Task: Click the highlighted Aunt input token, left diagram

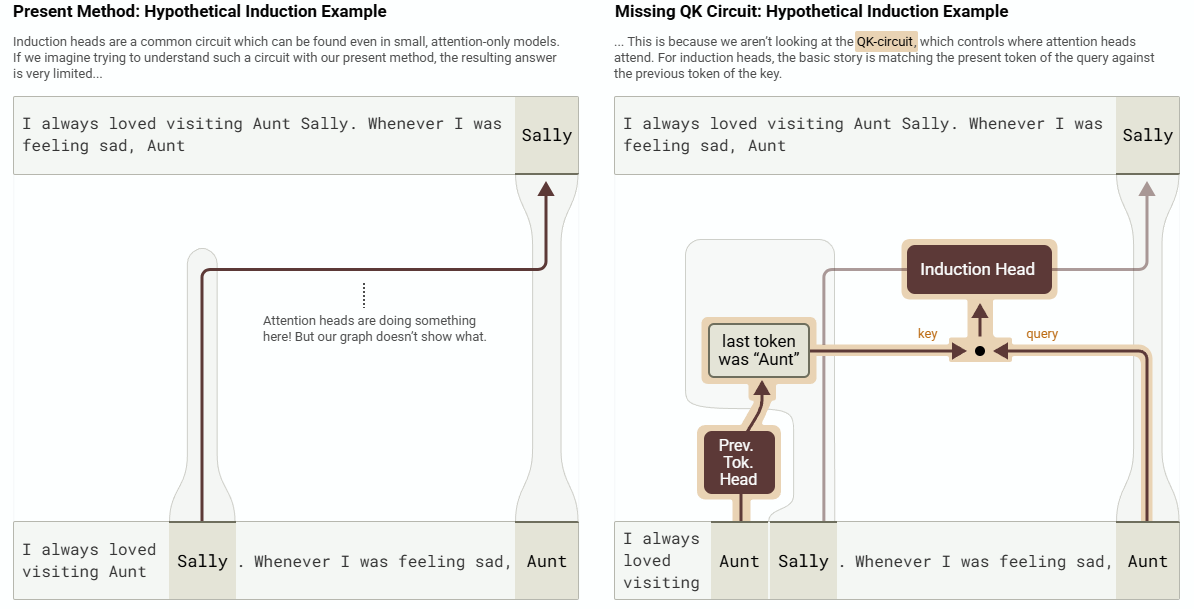Action: pyautogui.click(x=547, y=561)
